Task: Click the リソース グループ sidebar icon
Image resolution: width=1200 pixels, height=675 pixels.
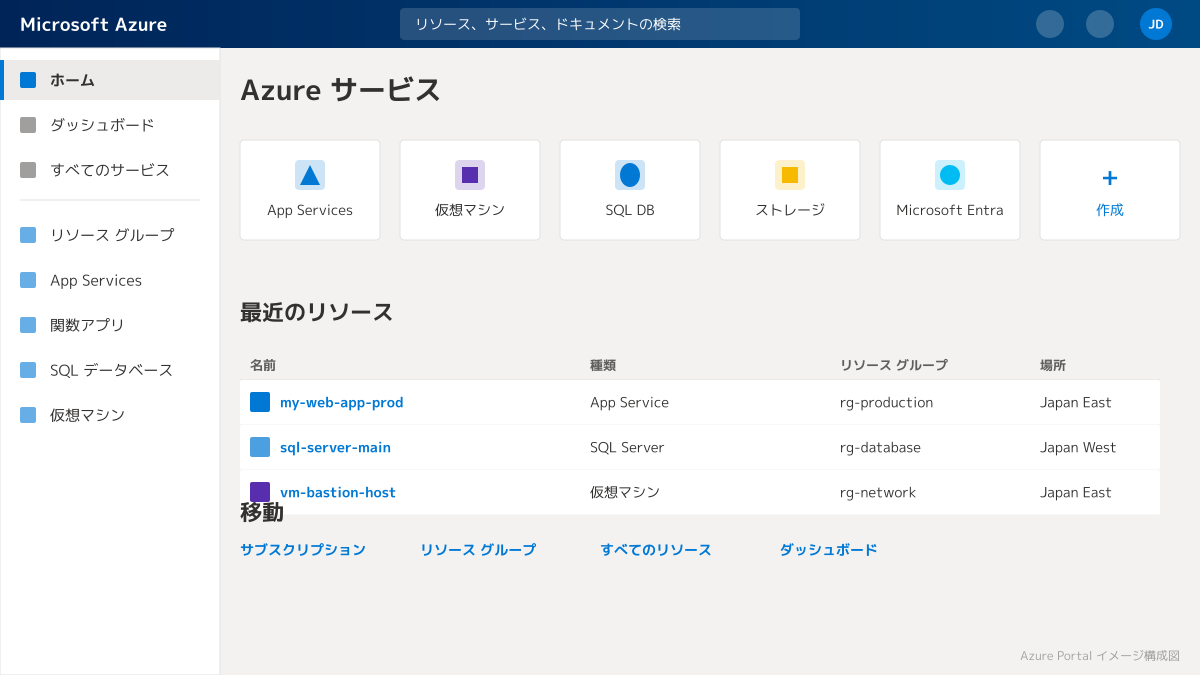Action: 28,235
